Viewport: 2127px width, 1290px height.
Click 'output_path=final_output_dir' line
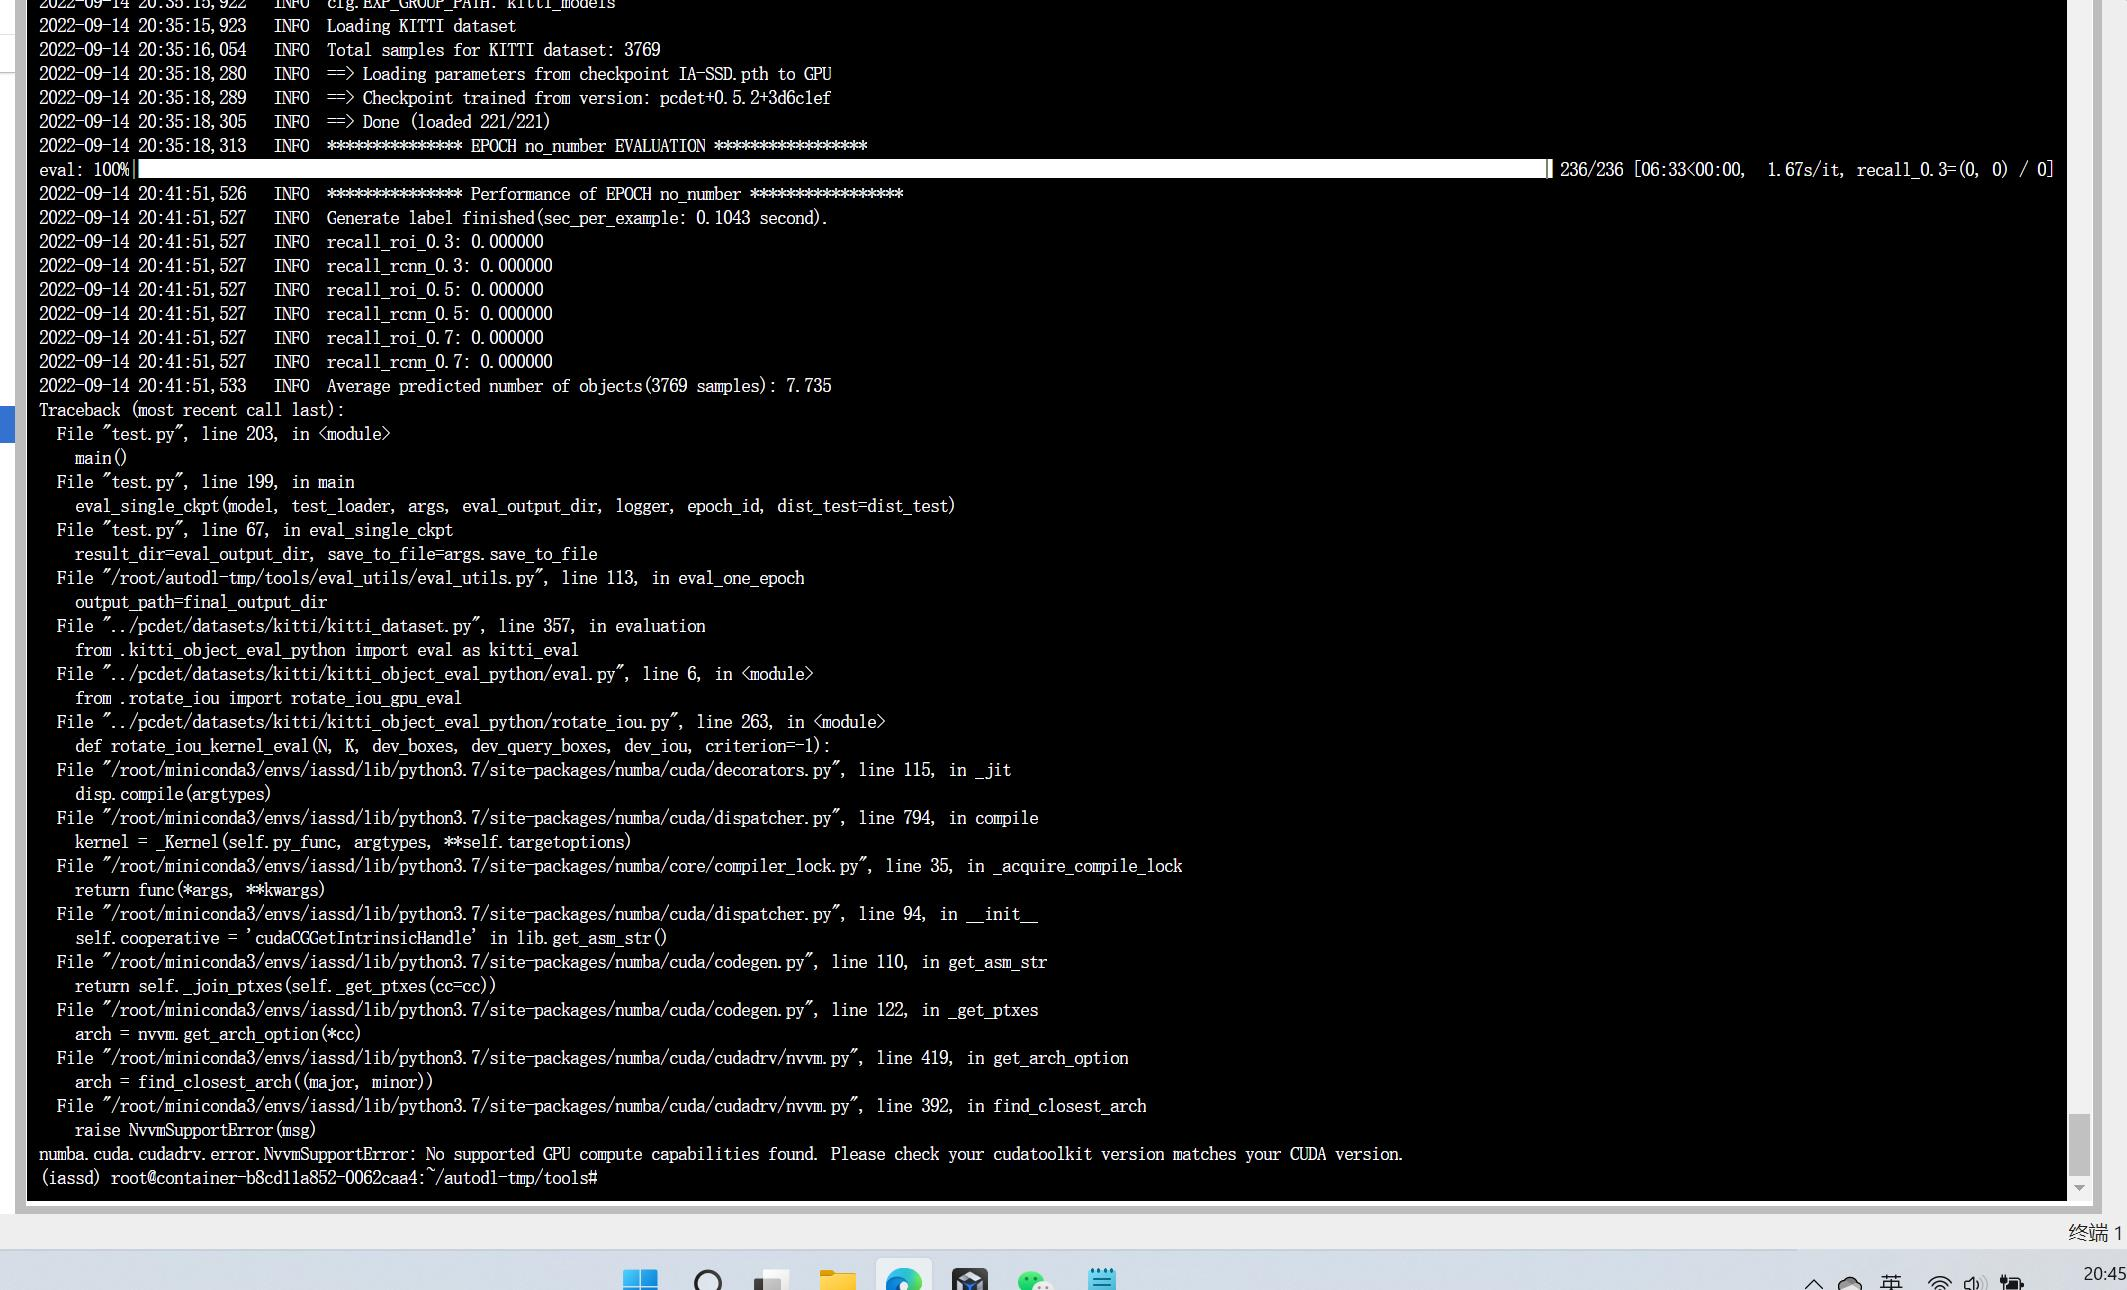point(201,602)
